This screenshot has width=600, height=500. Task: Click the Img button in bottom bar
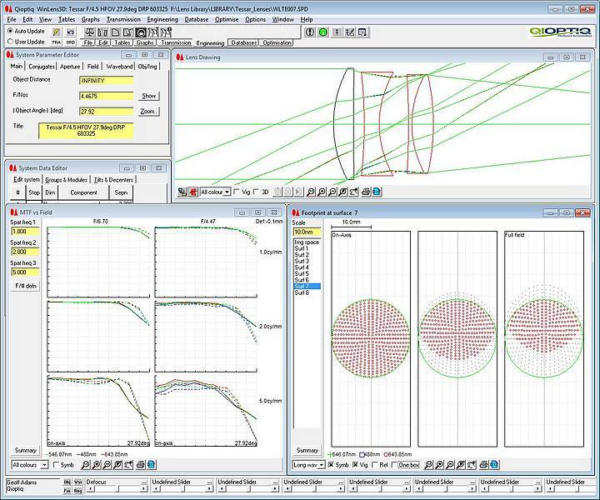78,490
